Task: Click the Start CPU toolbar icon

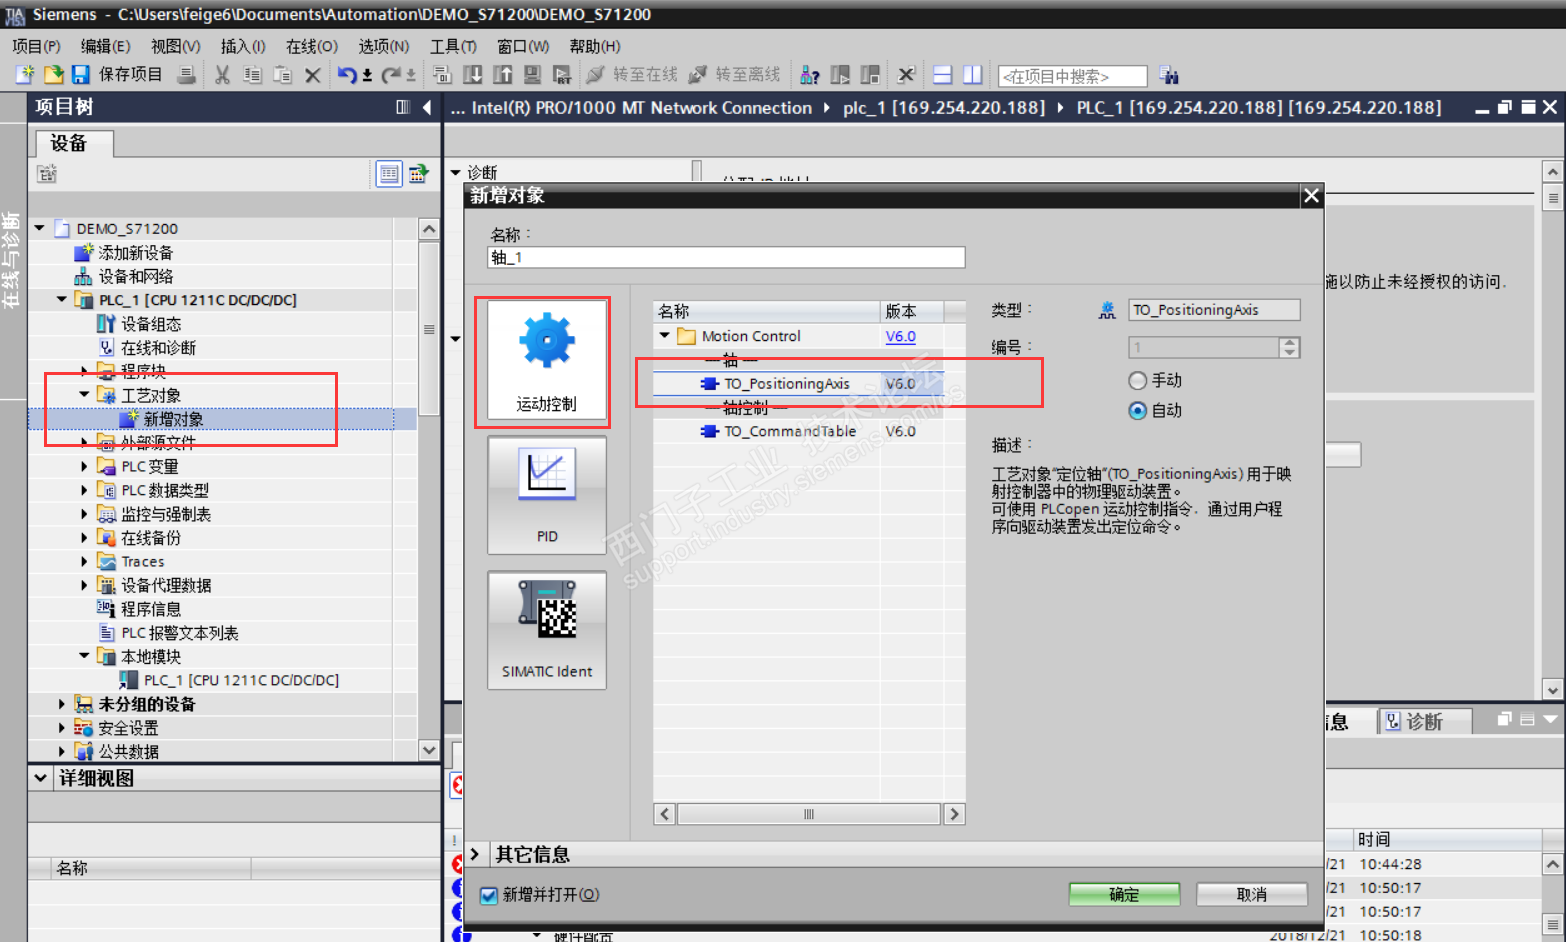Action: 840,75
